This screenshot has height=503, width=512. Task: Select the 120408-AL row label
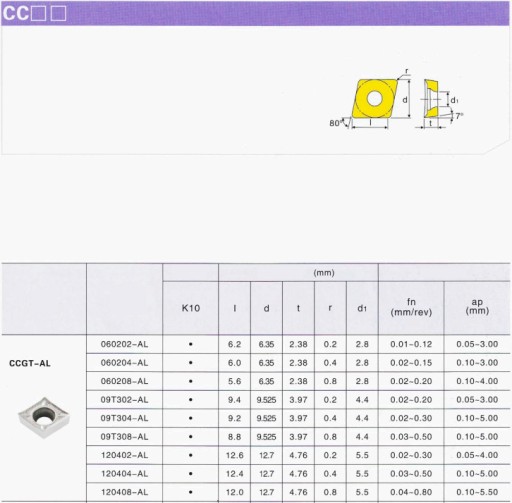124,492
